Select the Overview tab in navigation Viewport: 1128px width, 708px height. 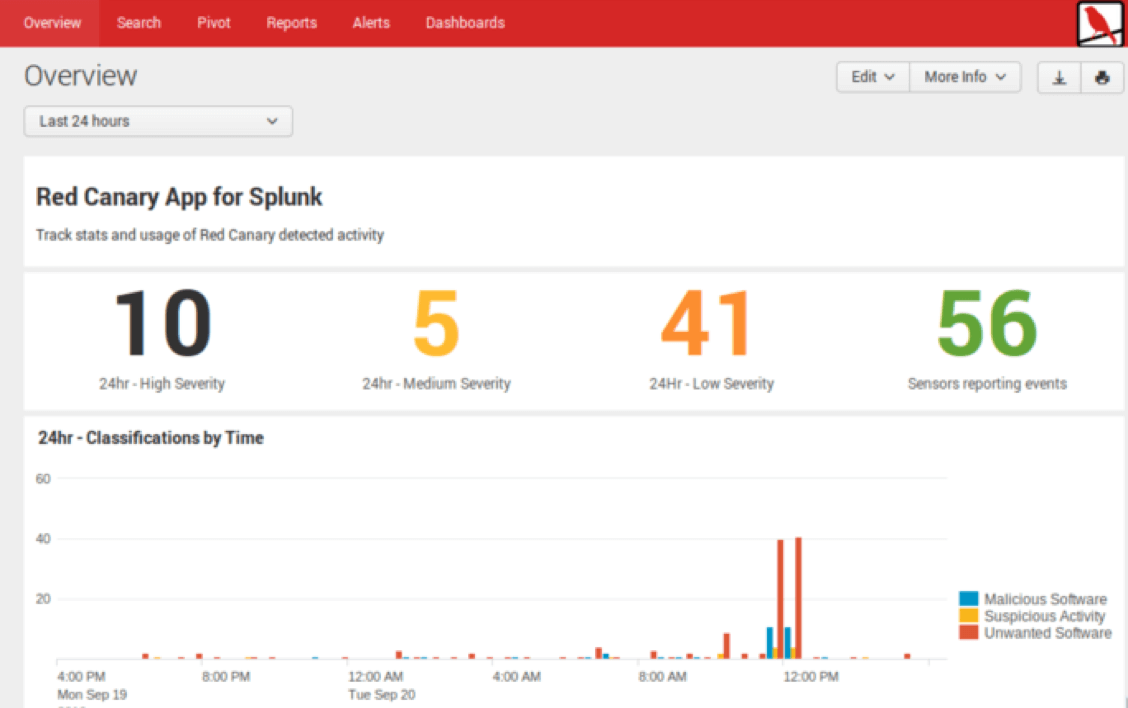pyautogui.click(x=52, y=23)
